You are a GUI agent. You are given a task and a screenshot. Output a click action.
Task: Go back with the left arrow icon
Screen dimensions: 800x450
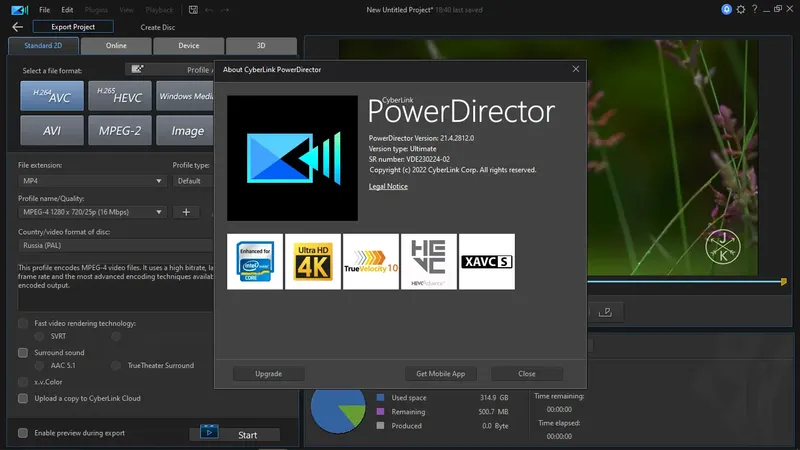[17, 27]
